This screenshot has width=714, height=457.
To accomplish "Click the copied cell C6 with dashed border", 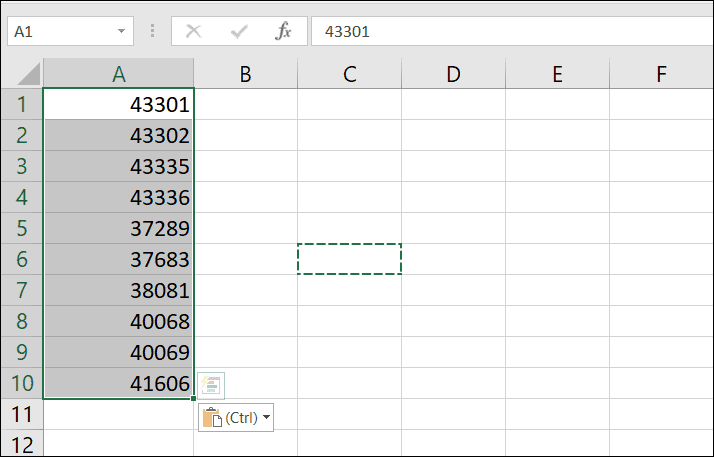I will tap(349, 259).
